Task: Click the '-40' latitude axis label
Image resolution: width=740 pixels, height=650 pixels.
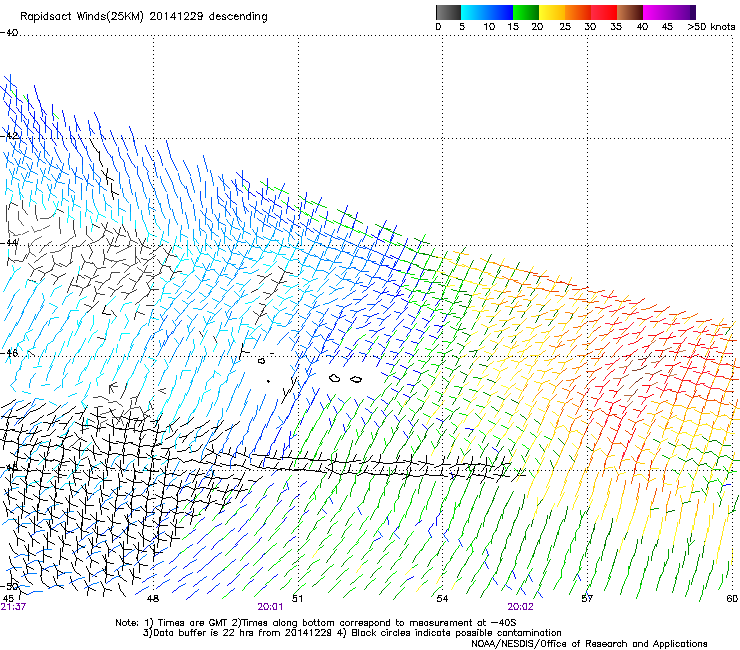Action: pyautogui.click(x=9, y=33)
